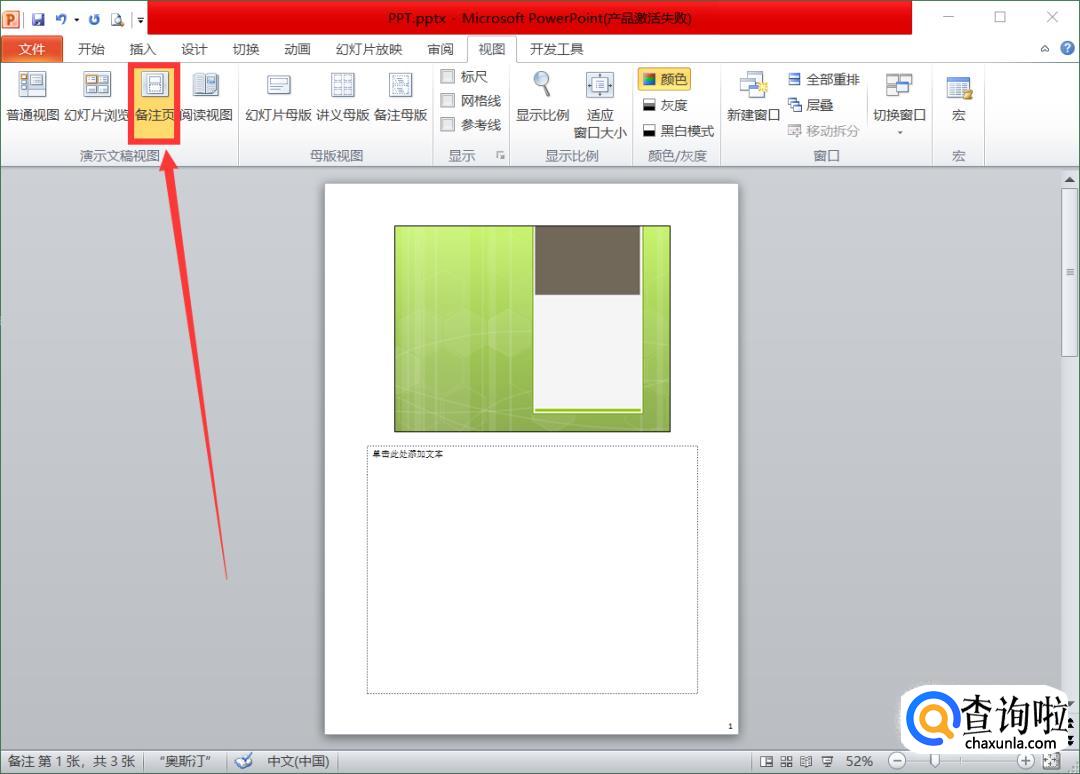Switch to the Design (设计) tab
Image resolution: width=1080 pixels, height=774 pixels.
(194, 49)
